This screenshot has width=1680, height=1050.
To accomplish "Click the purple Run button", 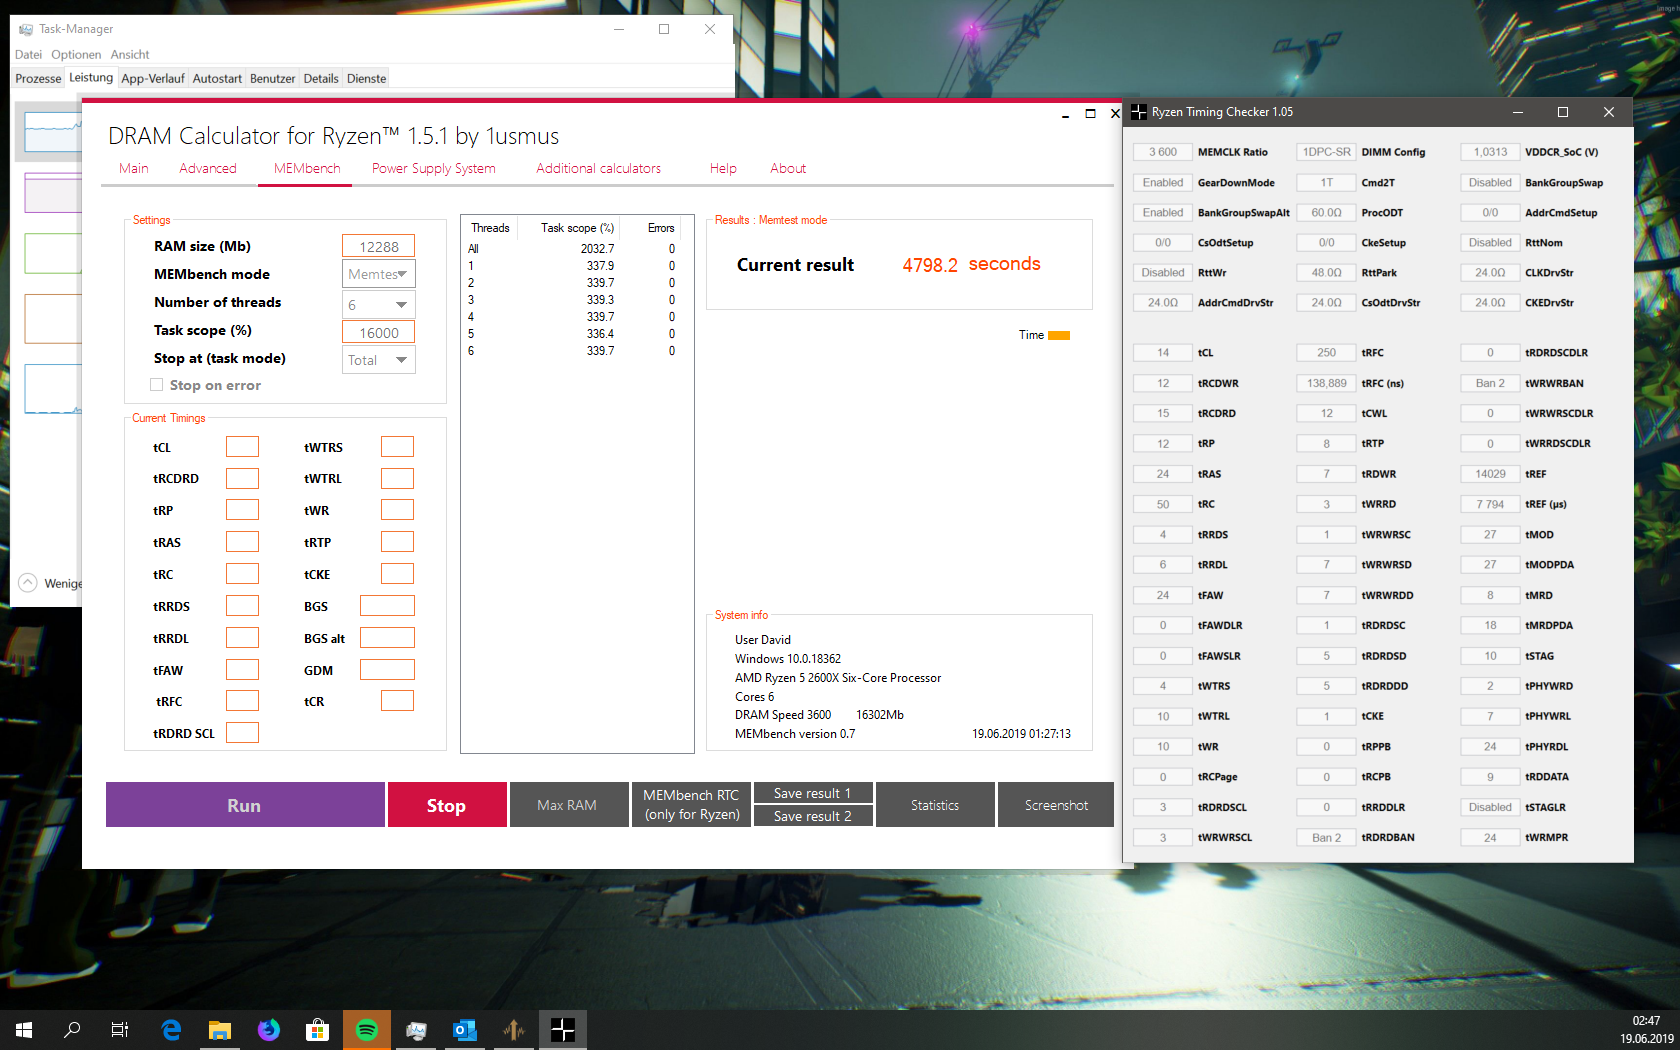I will (x=245, y=805).
